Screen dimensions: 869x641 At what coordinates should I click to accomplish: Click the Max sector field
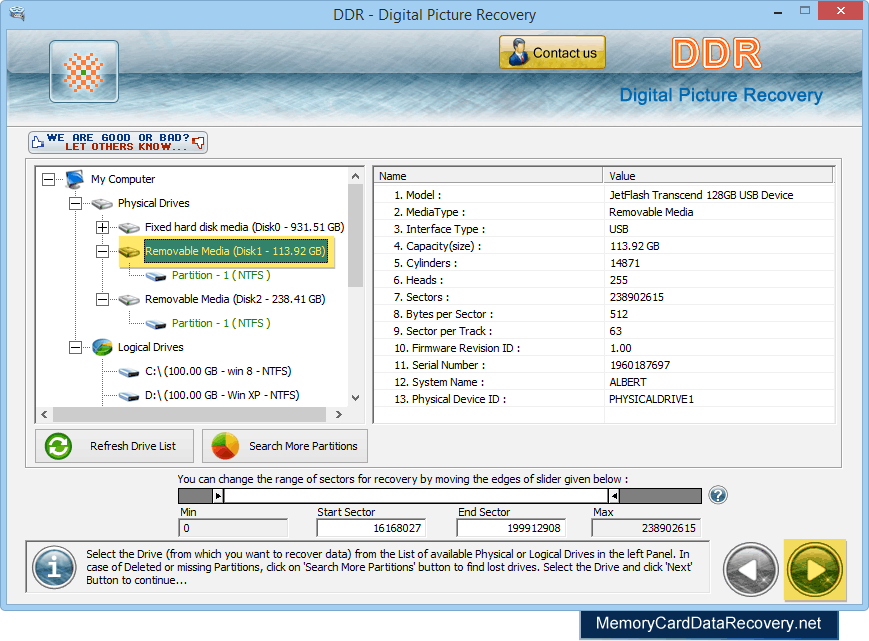point(646,528)
